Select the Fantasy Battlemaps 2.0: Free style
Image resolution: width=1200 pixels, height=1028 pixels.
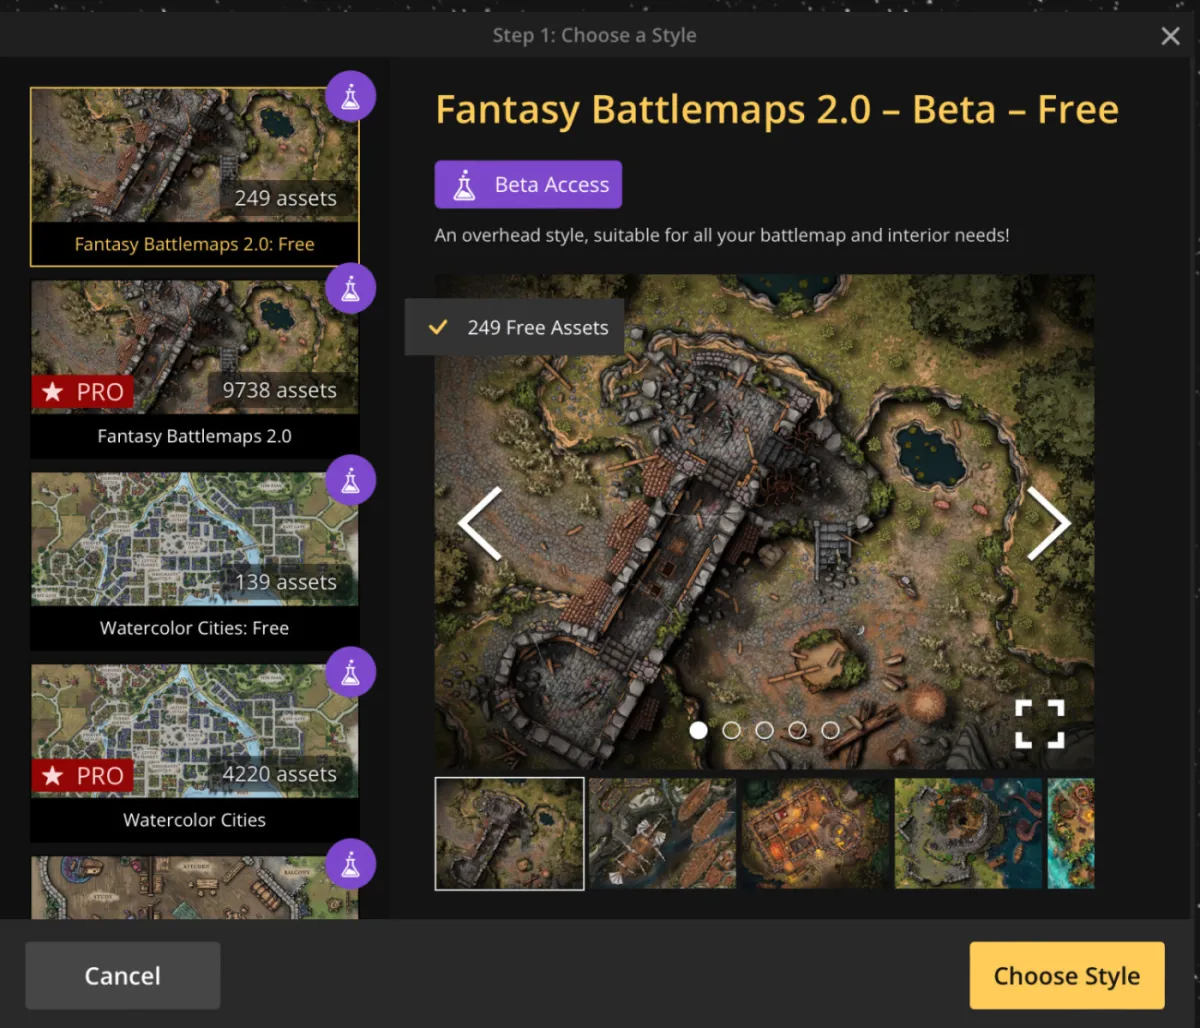pos(195,176)
